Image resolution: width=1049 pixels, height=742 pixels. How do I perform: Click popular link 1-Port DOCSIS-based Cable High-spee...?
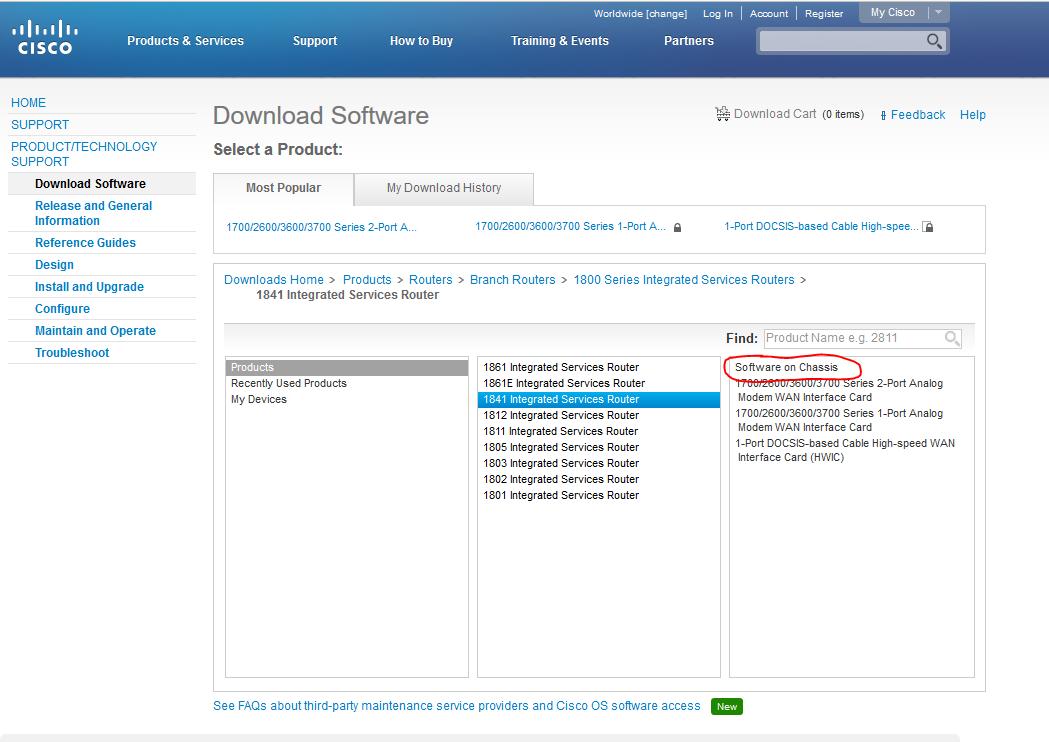[x=821, y=227]
